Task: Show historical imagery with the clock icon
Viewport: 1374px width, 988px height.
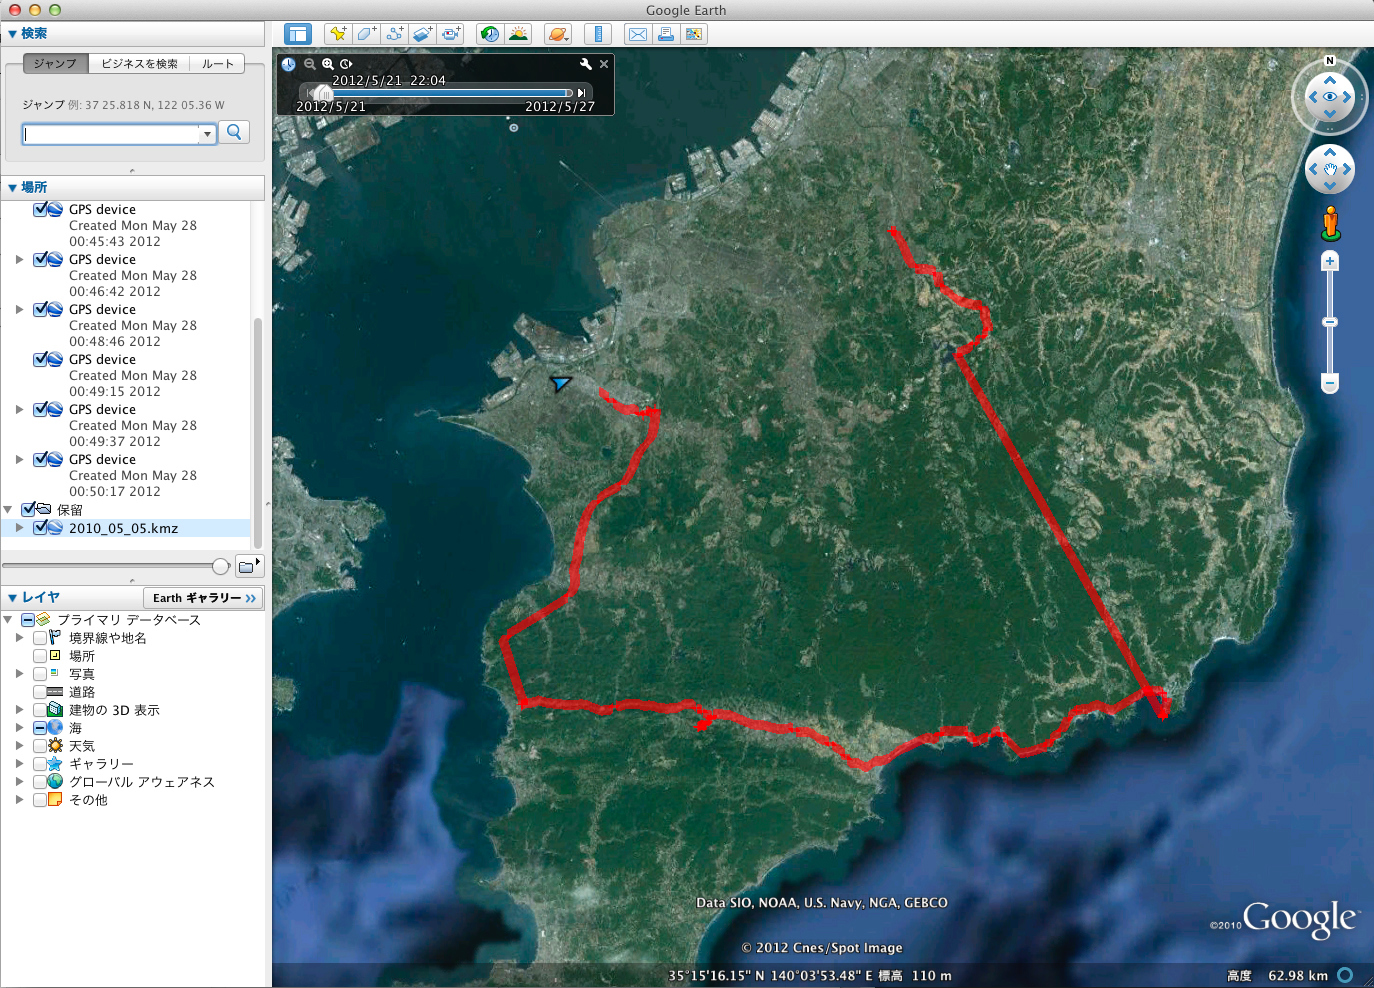Action: (490, 33)
